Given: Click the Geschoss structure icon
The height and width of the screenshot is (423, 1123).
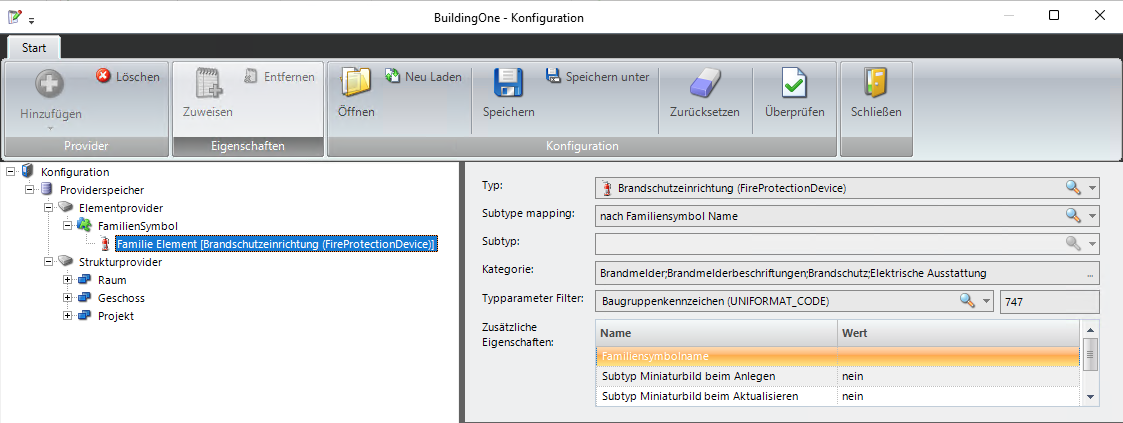Looking at the screenshot, I should 85,298.
